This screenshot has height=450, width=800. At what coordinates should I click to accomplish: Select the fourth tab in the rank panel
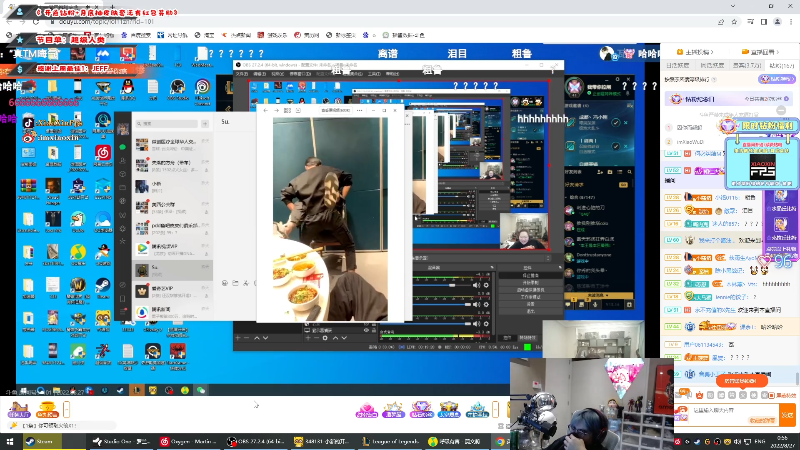[781, 65]
